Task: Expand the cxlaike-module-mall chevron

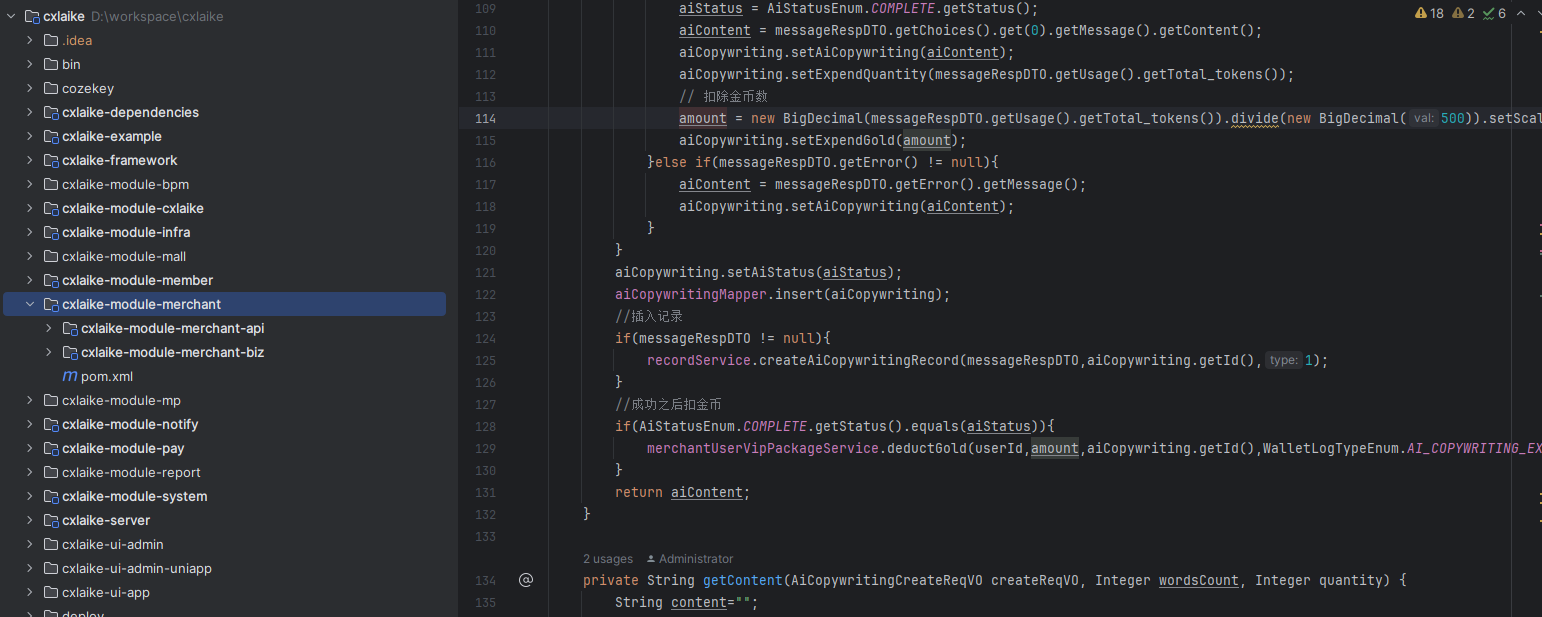Action: (x=30, y=256)
